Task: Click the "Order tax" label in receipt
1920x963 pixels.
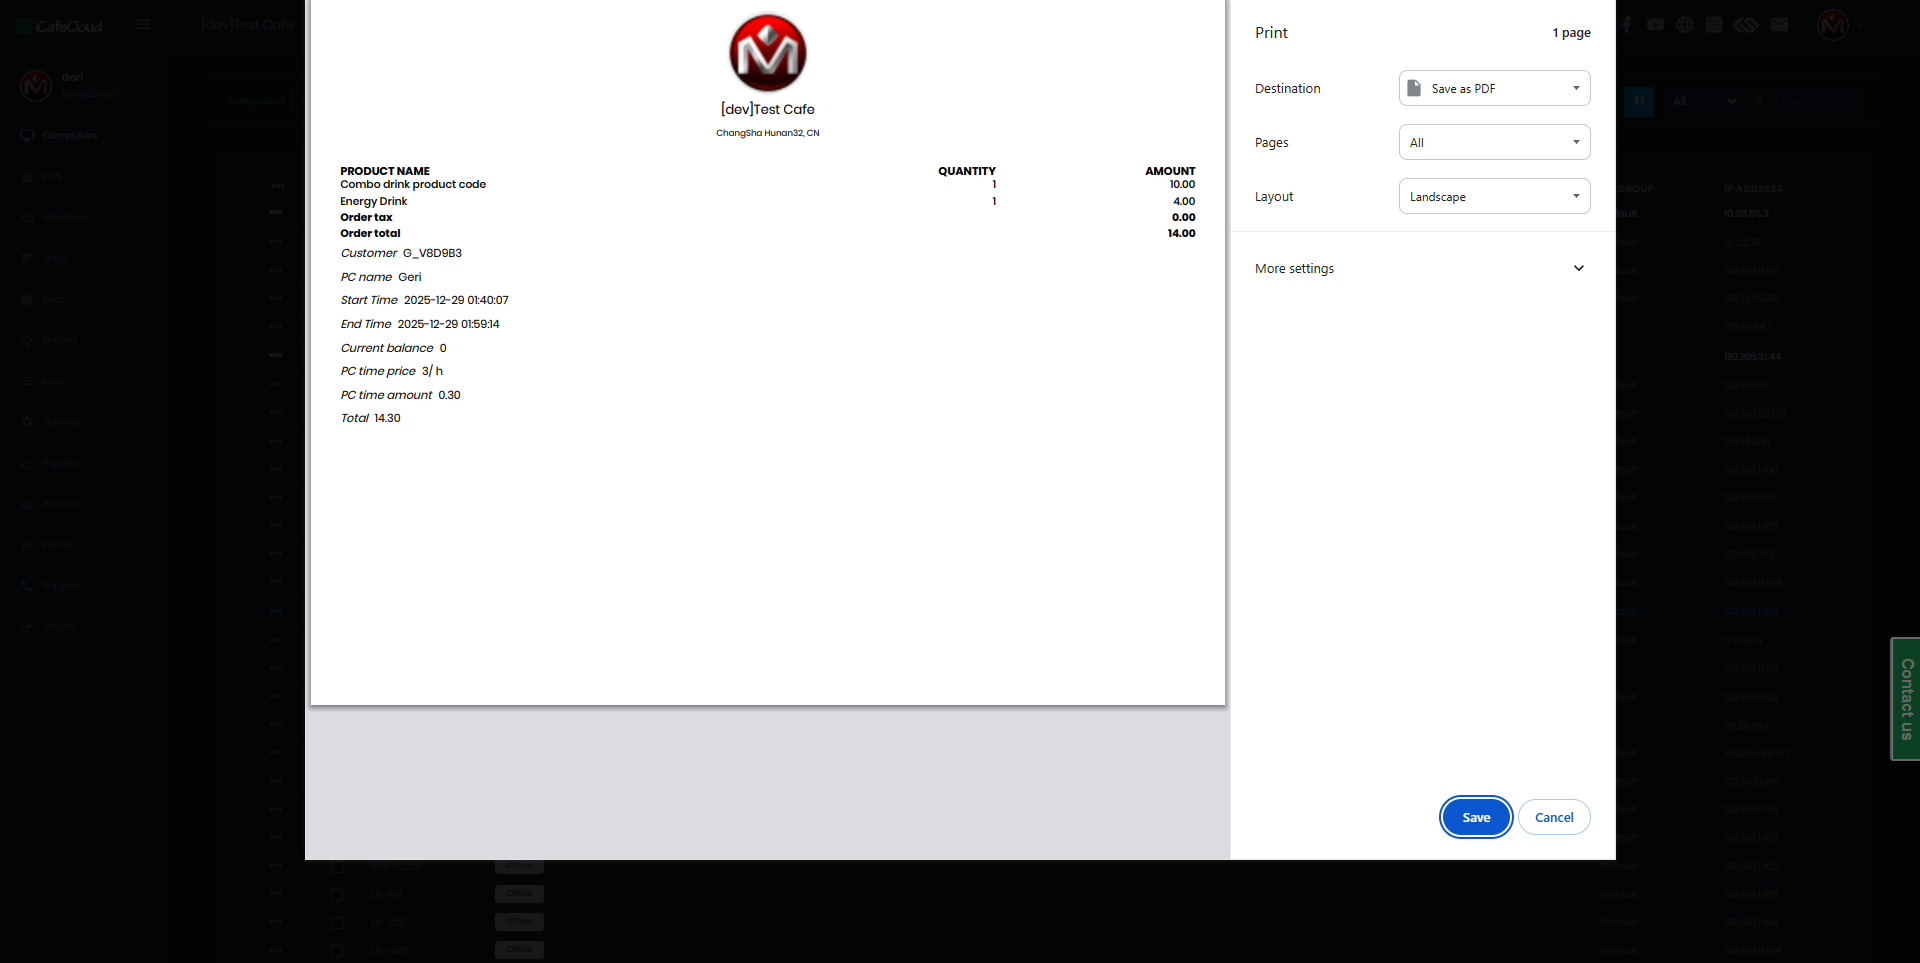Action: pos(366,217)
